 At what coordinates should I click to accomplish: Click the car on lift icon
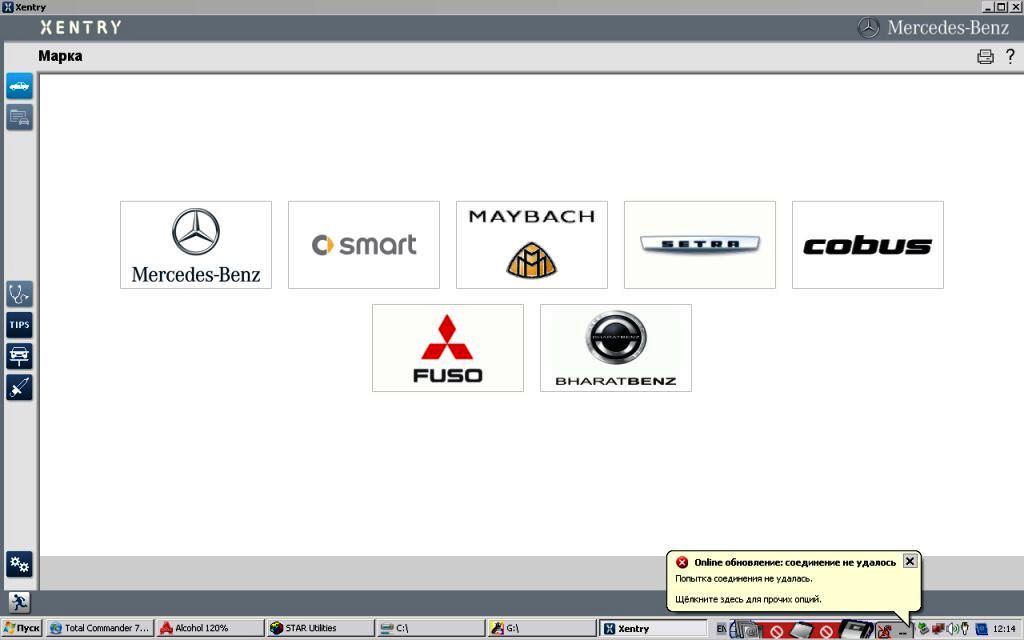tap(20, 356)
